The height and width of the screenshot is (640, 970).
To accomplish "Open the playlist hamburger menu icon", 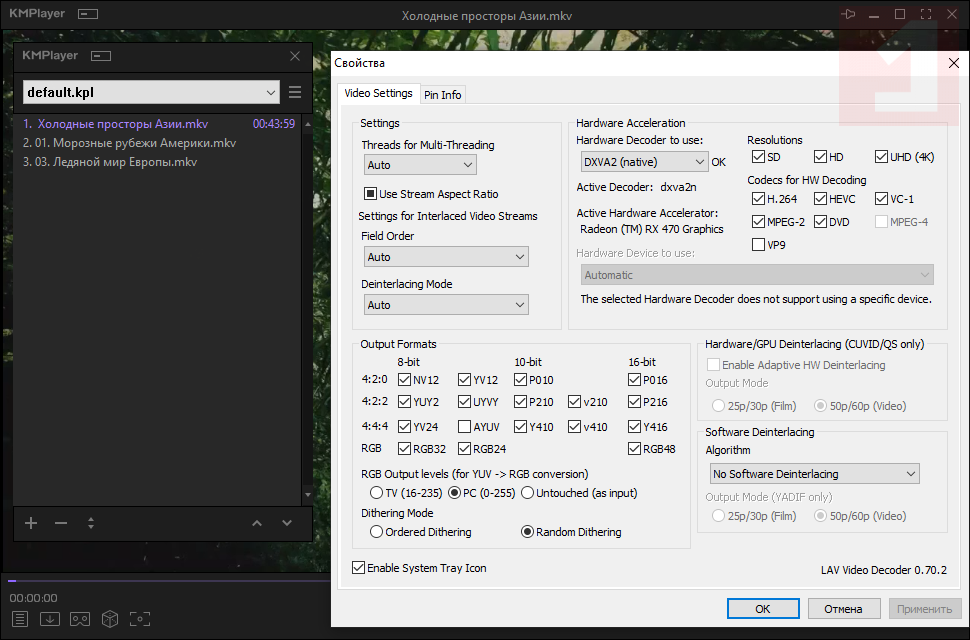I will point(295,93).
